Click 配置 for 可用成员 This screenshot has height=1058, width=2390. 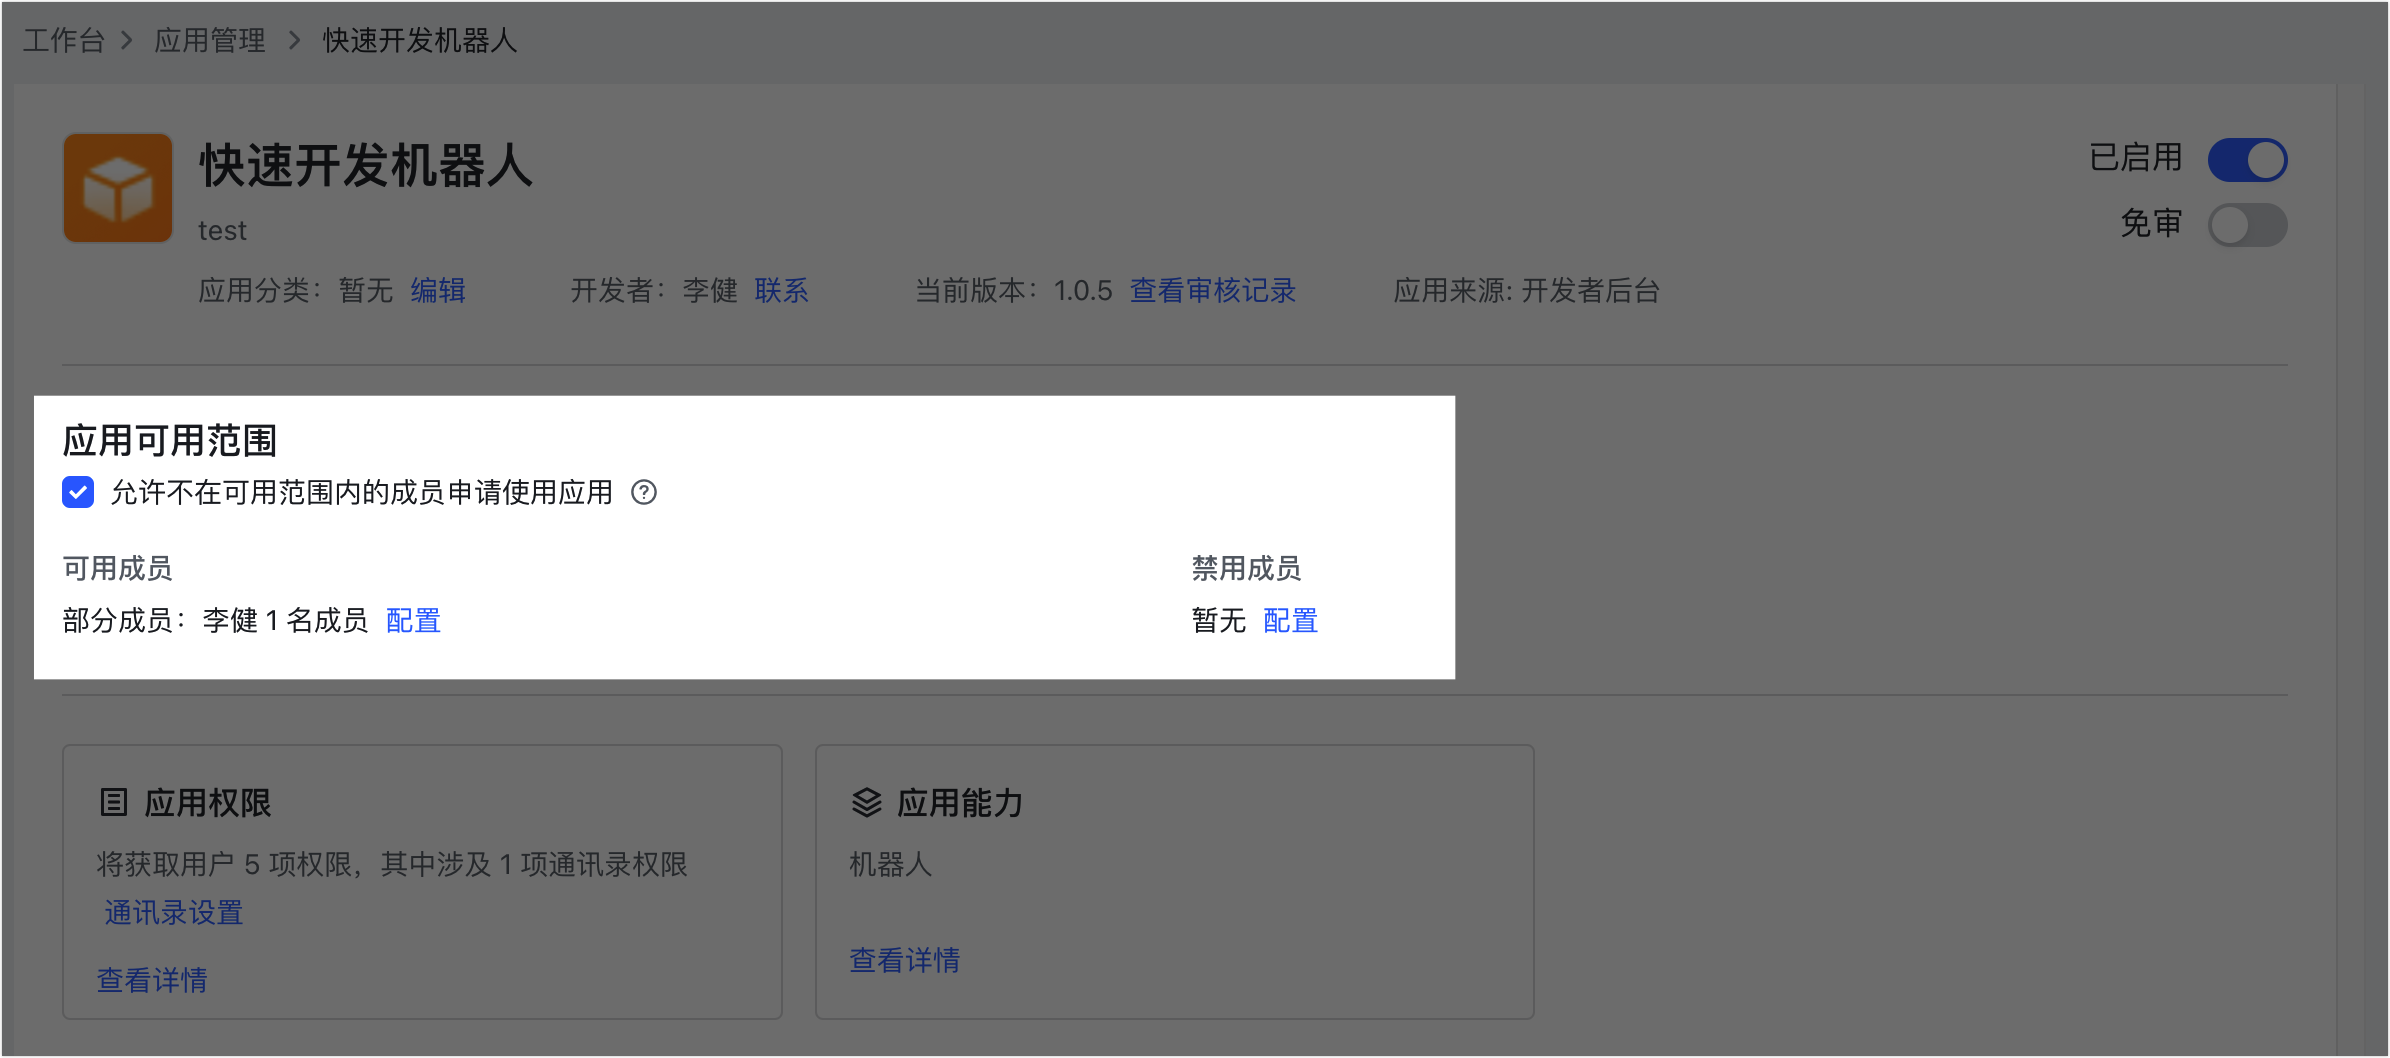[x=413, y=621]
